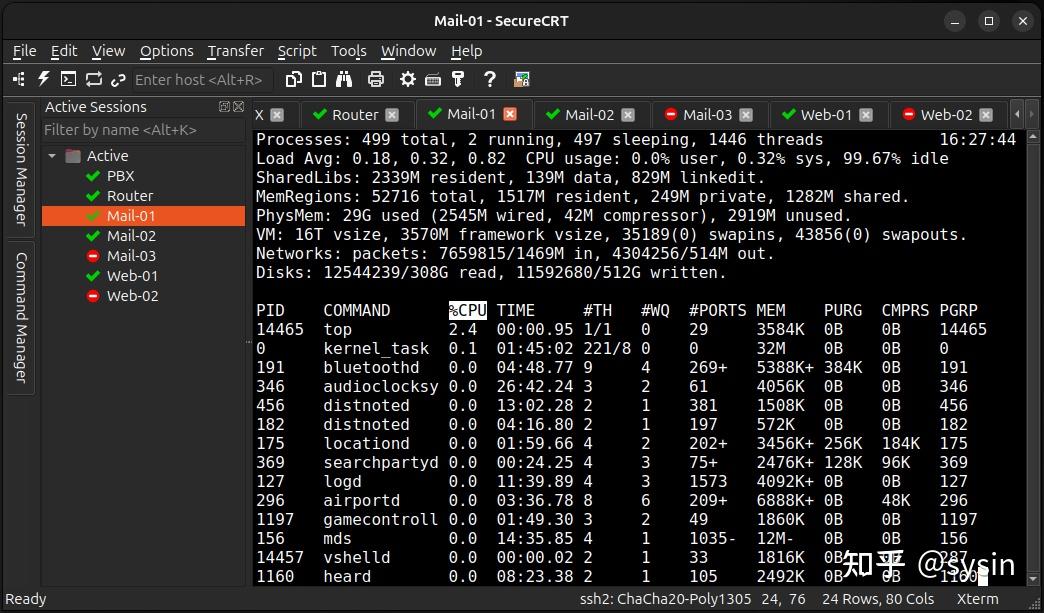Screen dimensions: 1044x613
Task: Select Web-01 in the session list
Action: tap(130, 276)
